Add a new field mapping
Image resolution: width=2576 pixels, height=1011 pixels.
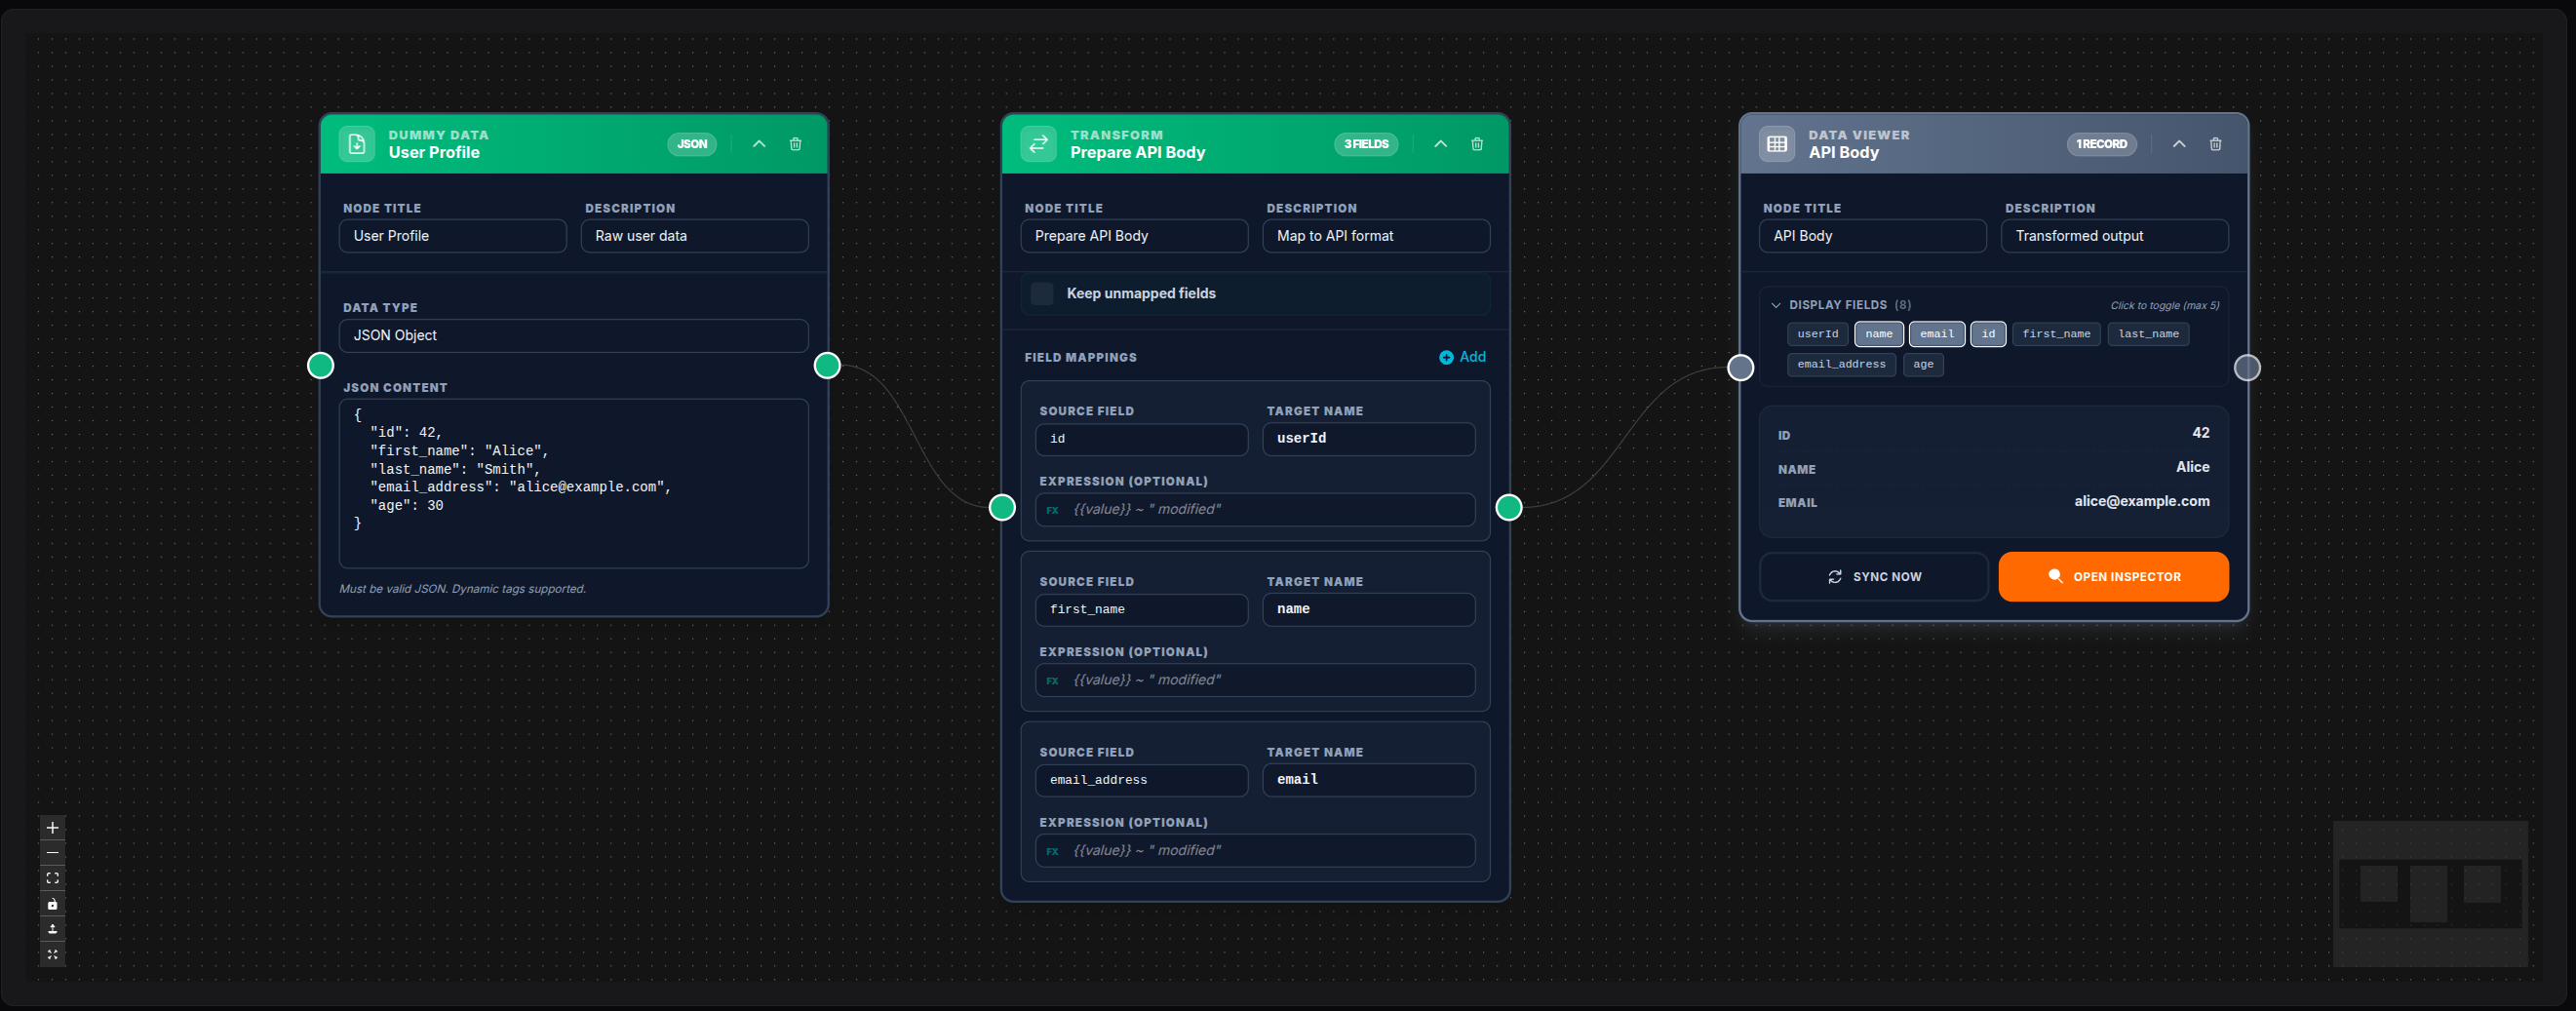click(1462, 356)
